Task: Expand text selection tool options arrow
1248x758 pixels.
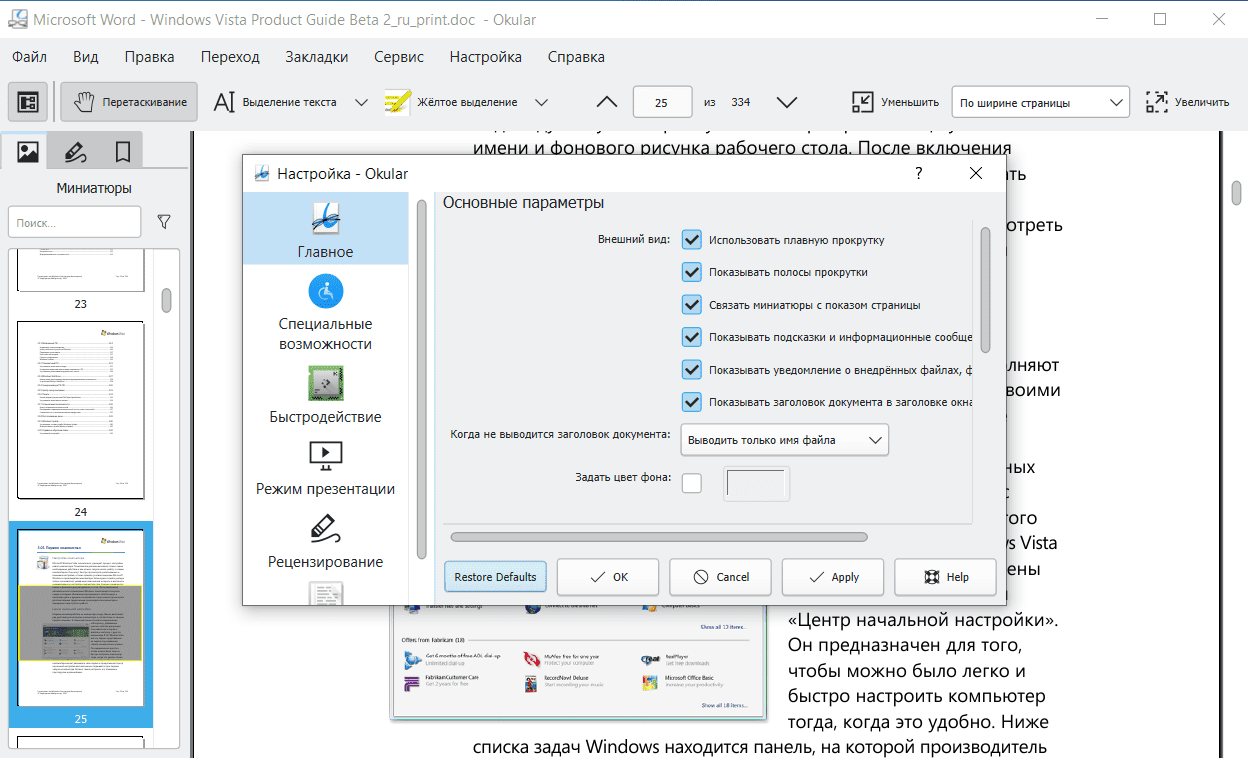Action: click(362, 102)
